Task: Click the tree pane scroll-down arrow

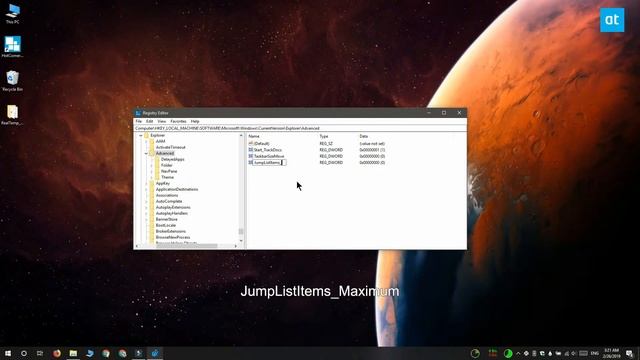Action: pyautogui.click(x=241, y=241)
